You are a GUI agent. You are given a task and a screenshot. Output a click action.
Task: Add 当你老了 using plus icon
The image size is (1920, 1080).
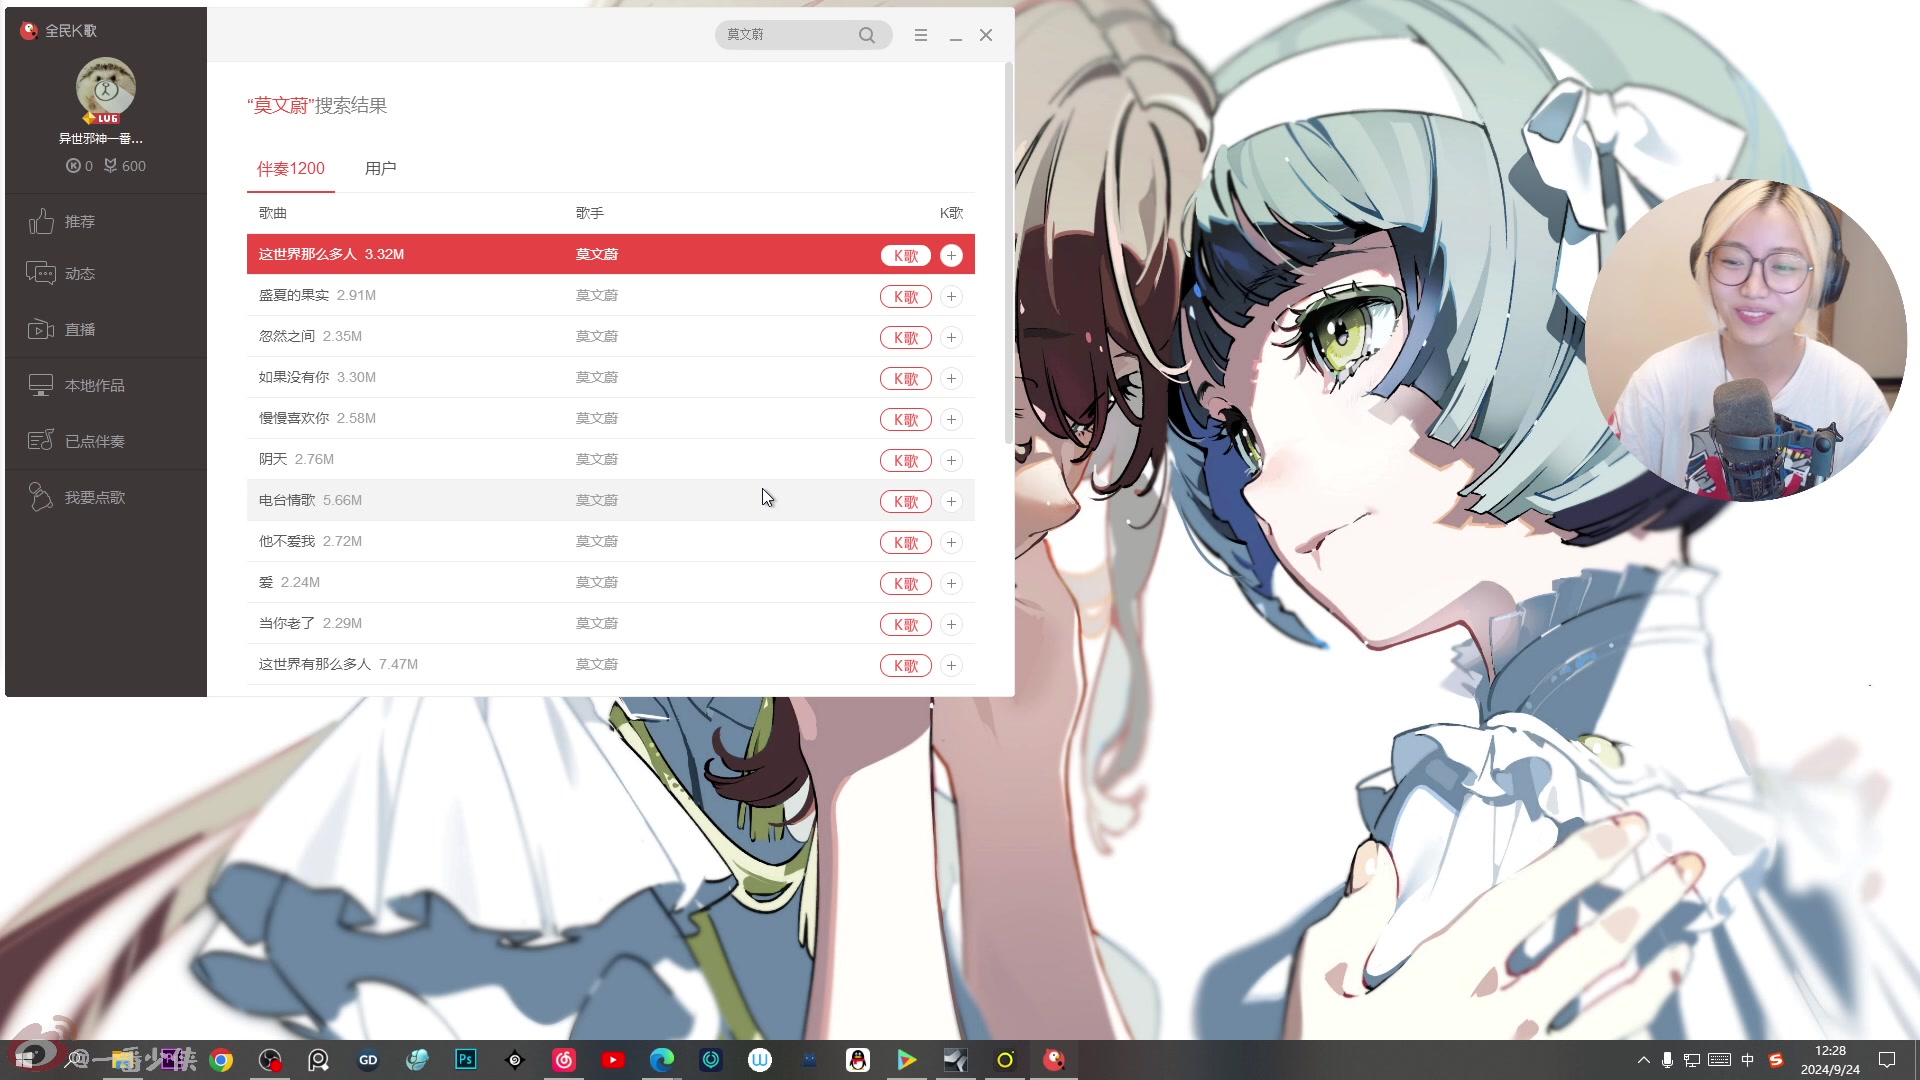pyautogui.click(x=951, y=624)
